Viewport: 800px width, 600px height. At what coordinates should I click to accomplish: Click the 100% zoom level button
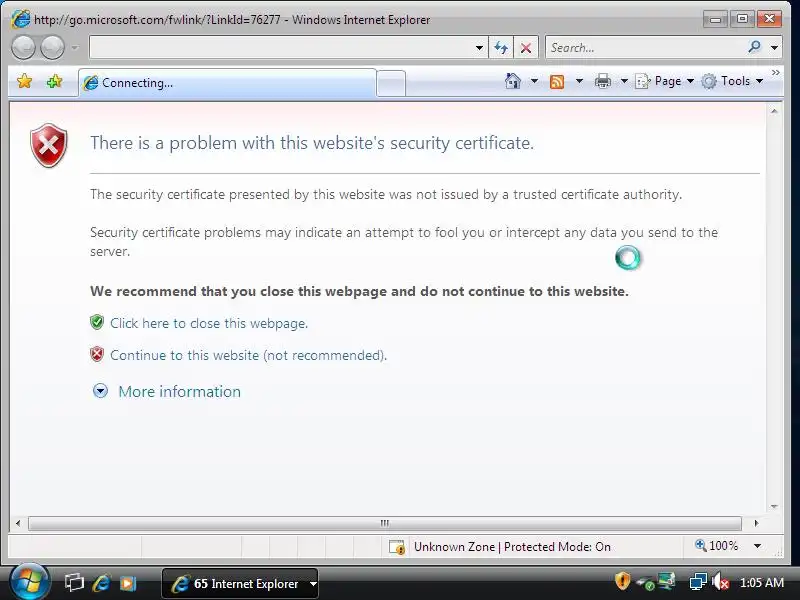(716, 546)
